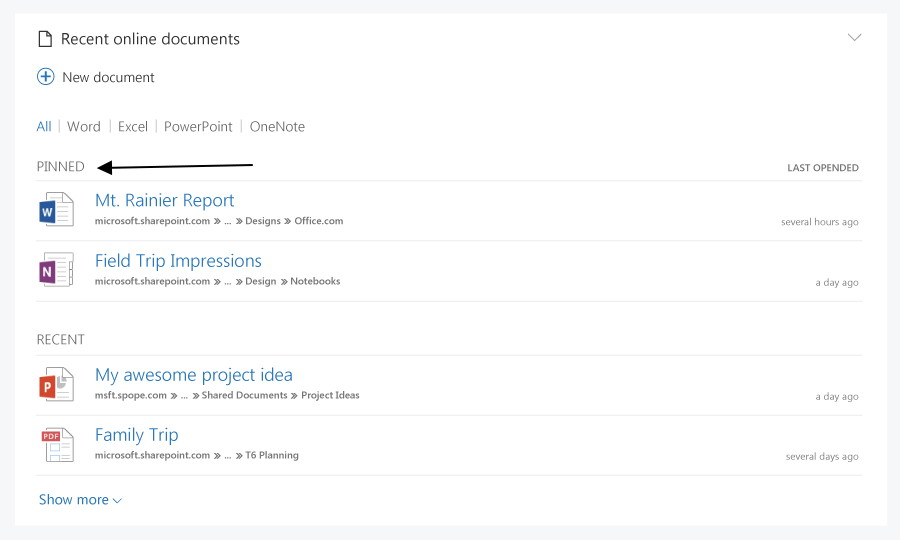900x540 pixels.
Task: Select the All filter tab
Action: pyautogui.click(x=44, y=126)
